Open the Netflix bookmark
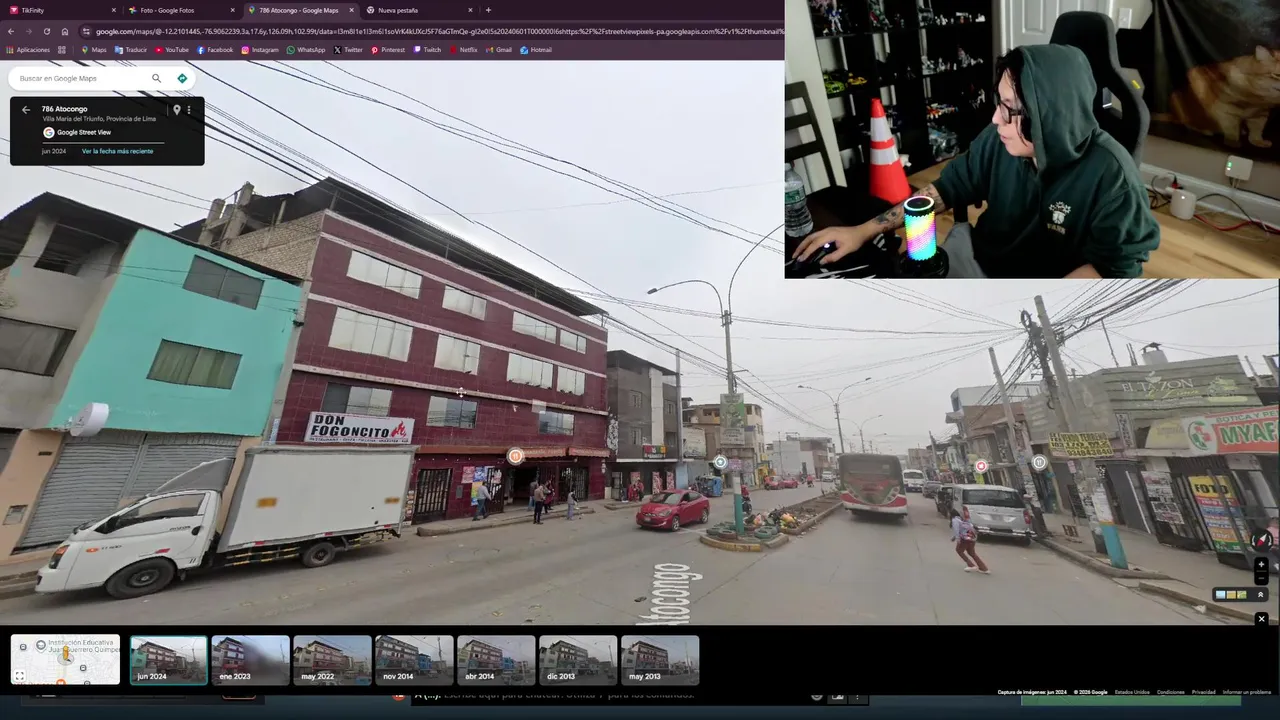 click(464, 50)
